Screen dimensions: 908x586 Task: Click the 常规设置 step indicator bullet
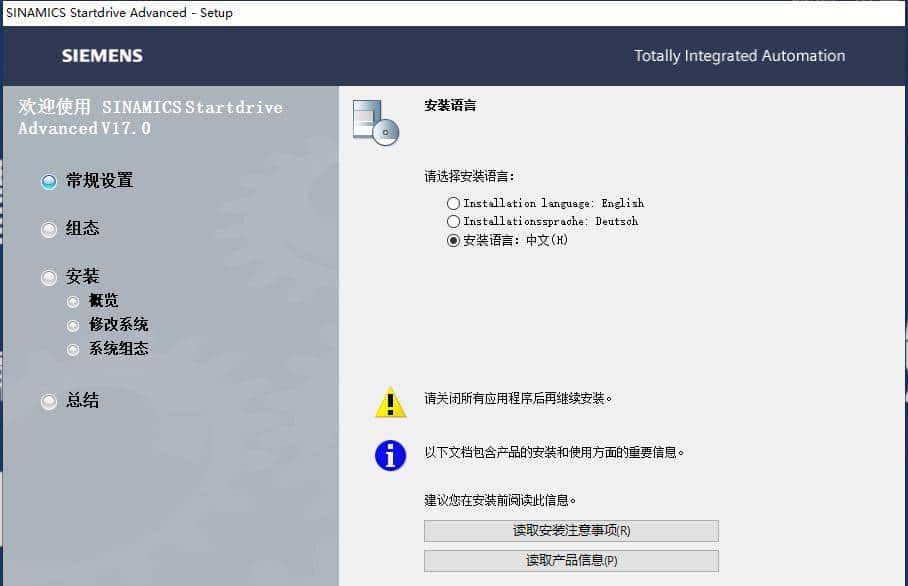pos(48,181)
